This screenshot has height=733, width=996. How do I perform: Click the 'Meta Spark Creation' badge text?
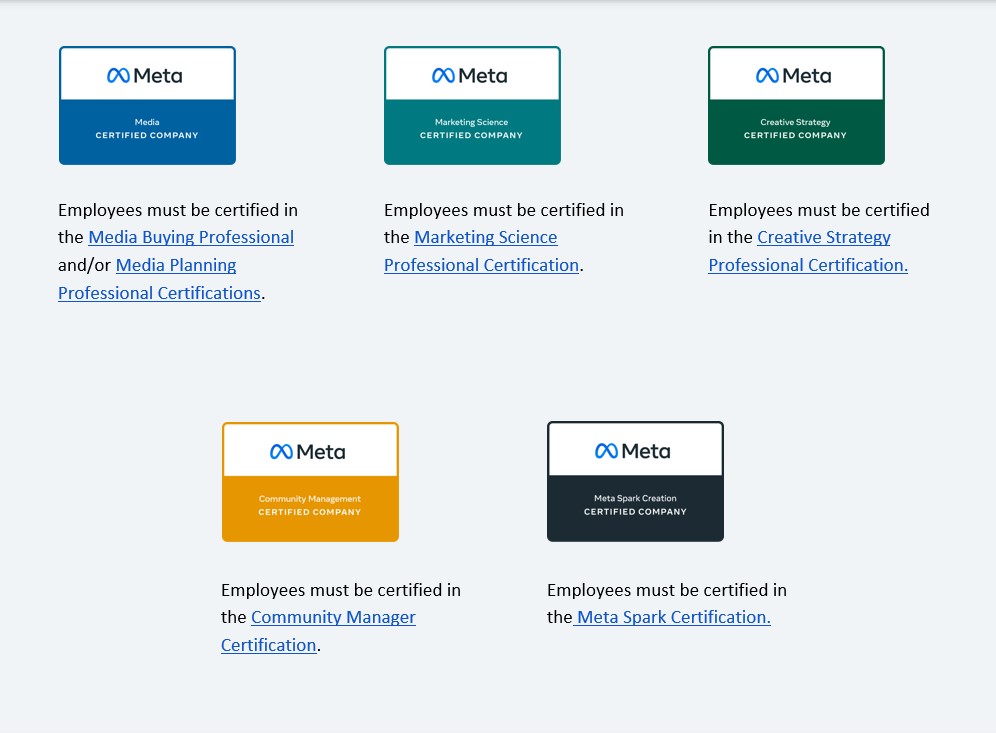pyautogui.click(x=635, y=498)
